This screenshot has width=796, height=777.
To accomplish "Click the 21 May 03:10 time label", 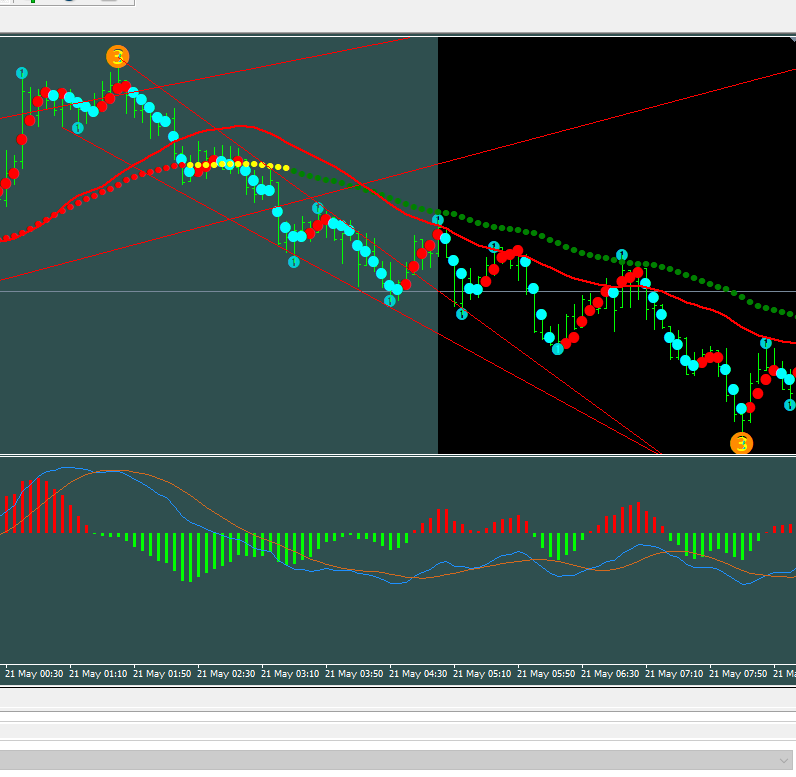I will click(290, 673).
